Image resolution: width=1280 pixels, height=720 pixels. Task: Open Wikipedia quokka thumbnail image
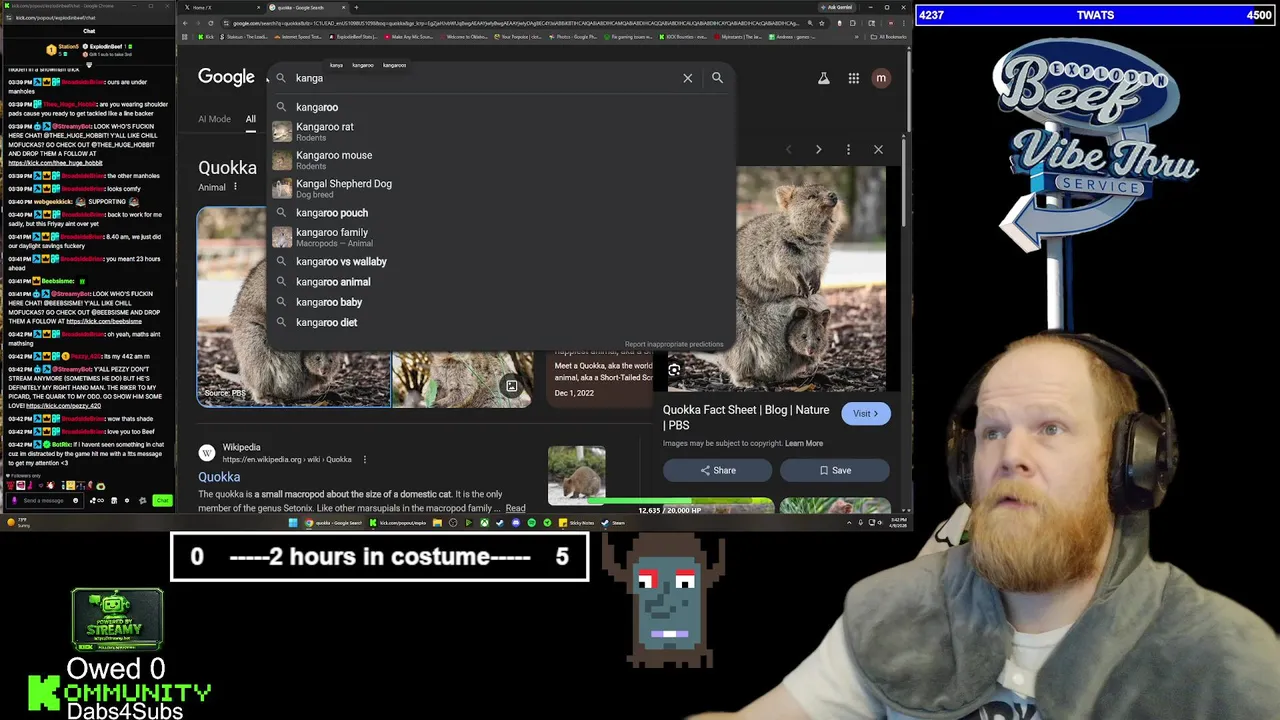(576, 475)
